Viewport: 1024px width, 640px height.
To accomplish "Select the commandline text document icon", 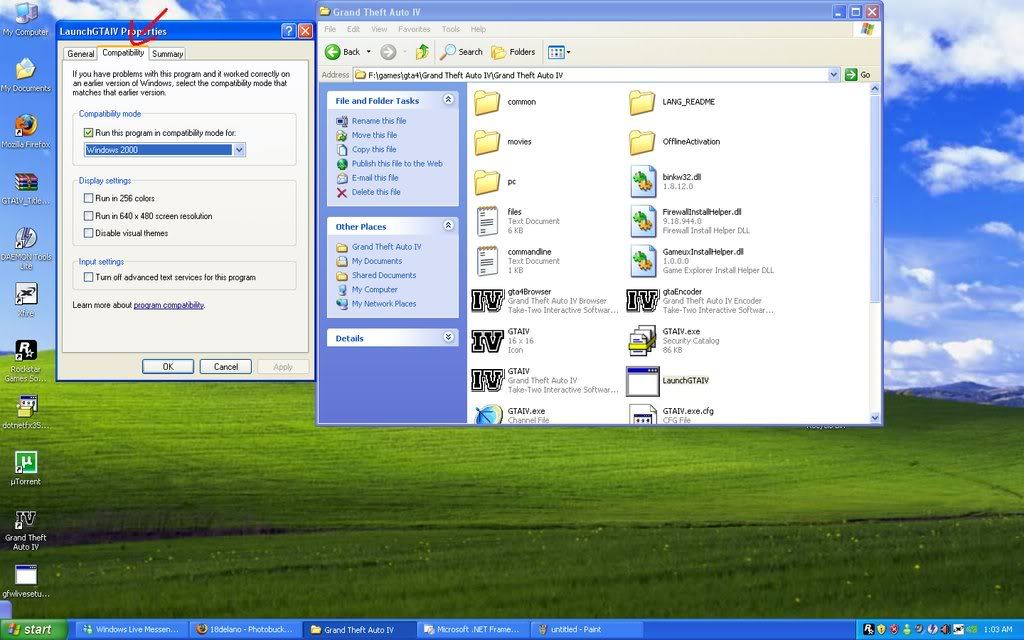I will click(x=487, y=261).
